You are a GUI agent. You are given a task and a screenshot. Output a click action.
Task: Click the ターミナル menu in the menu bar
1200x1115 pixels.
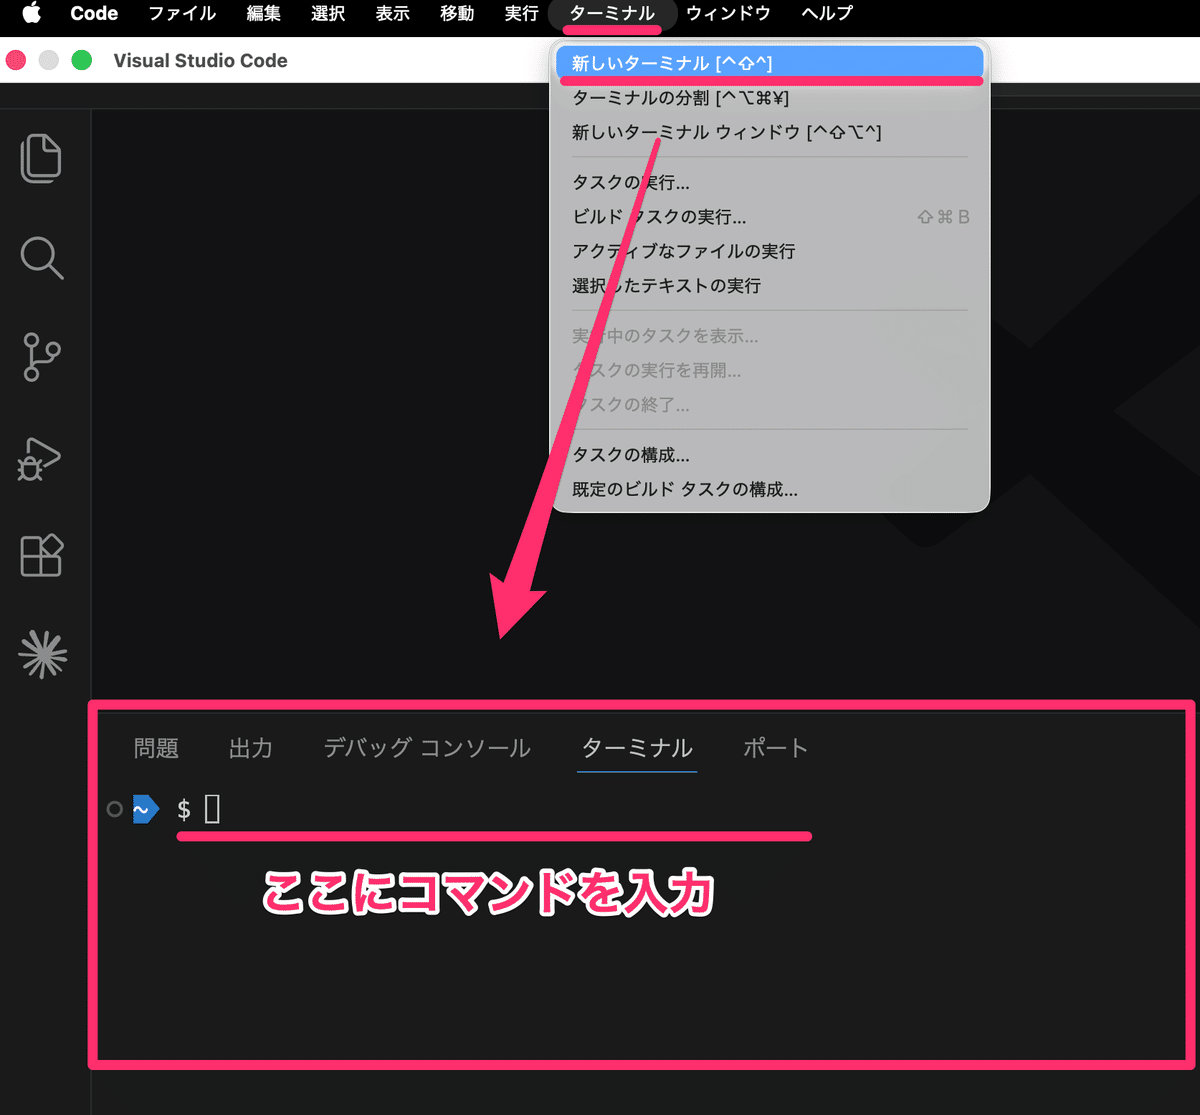coord(612,13)
